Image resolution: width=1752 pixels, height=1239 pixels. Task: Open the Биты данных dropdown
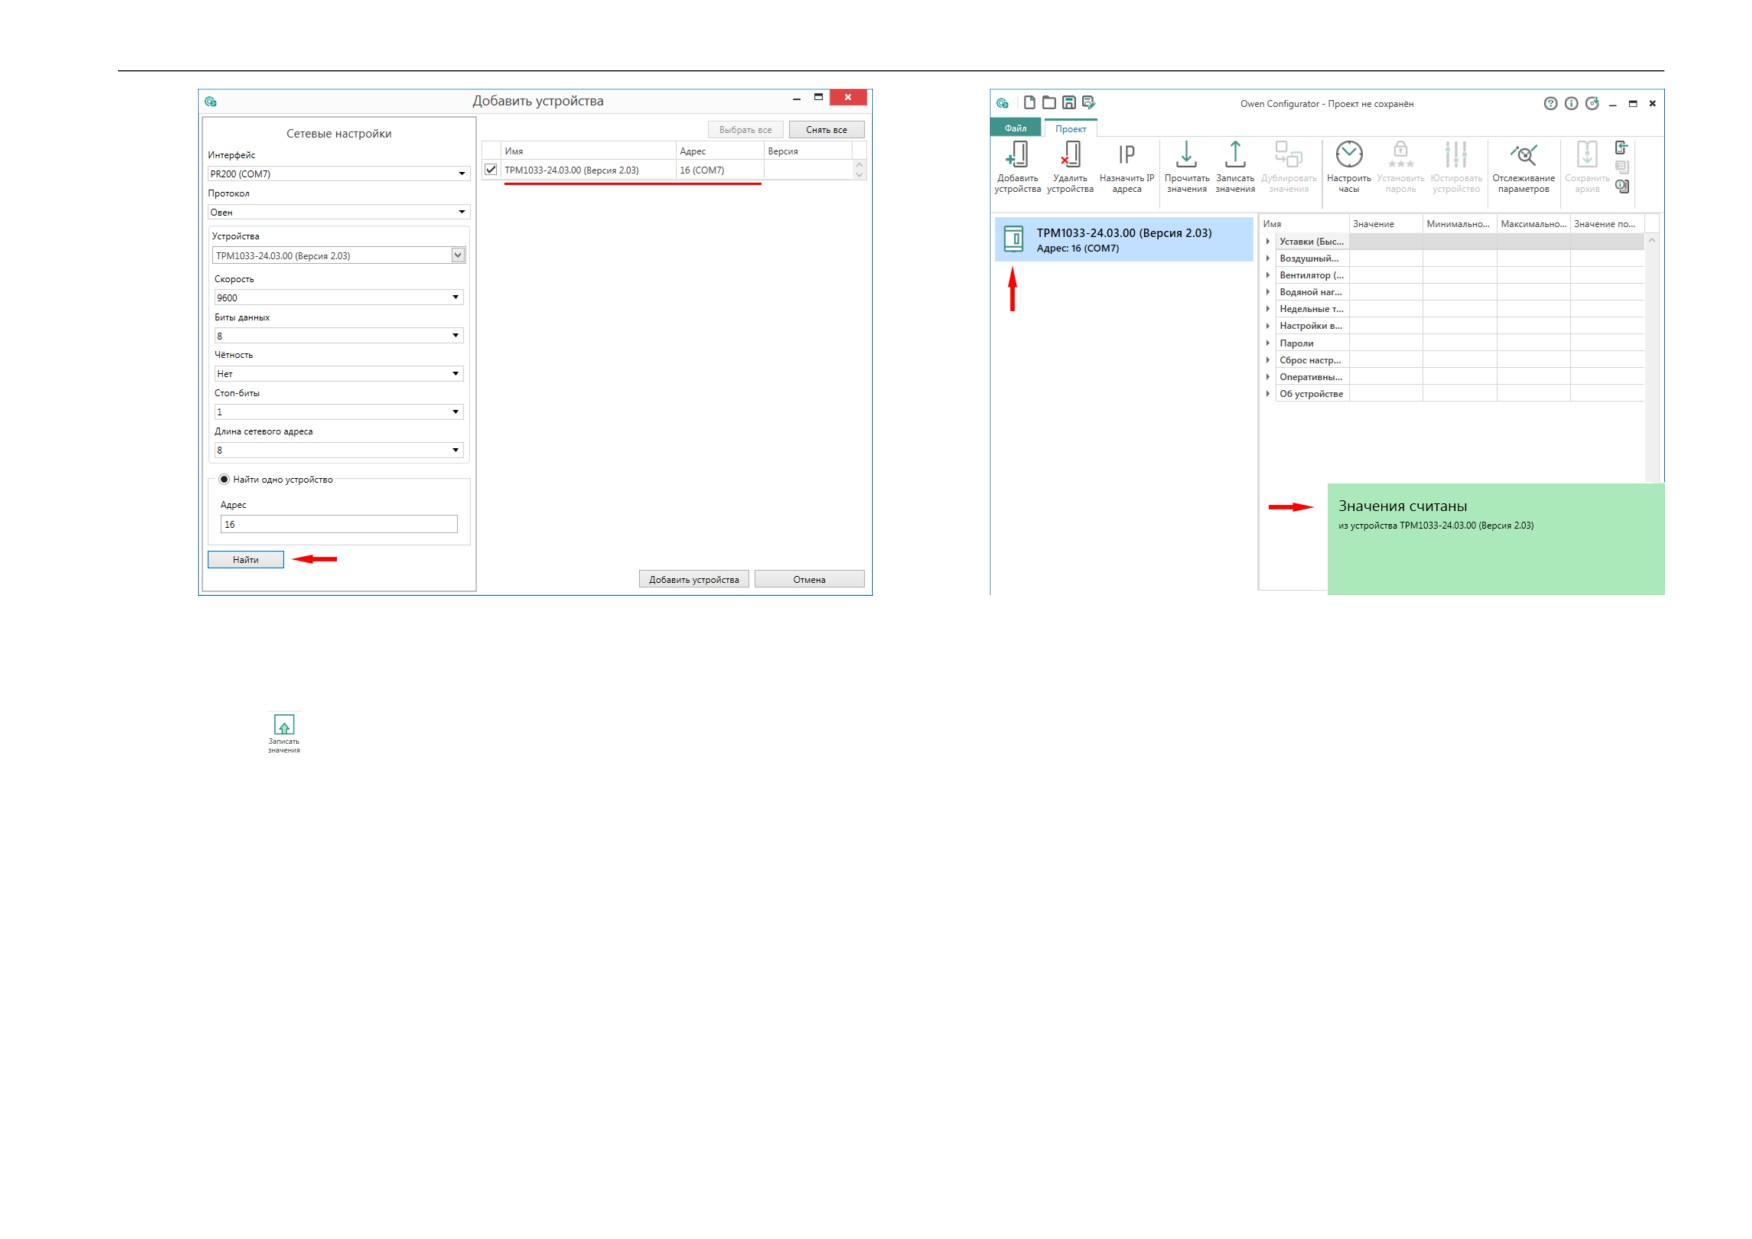coord(338,336)
